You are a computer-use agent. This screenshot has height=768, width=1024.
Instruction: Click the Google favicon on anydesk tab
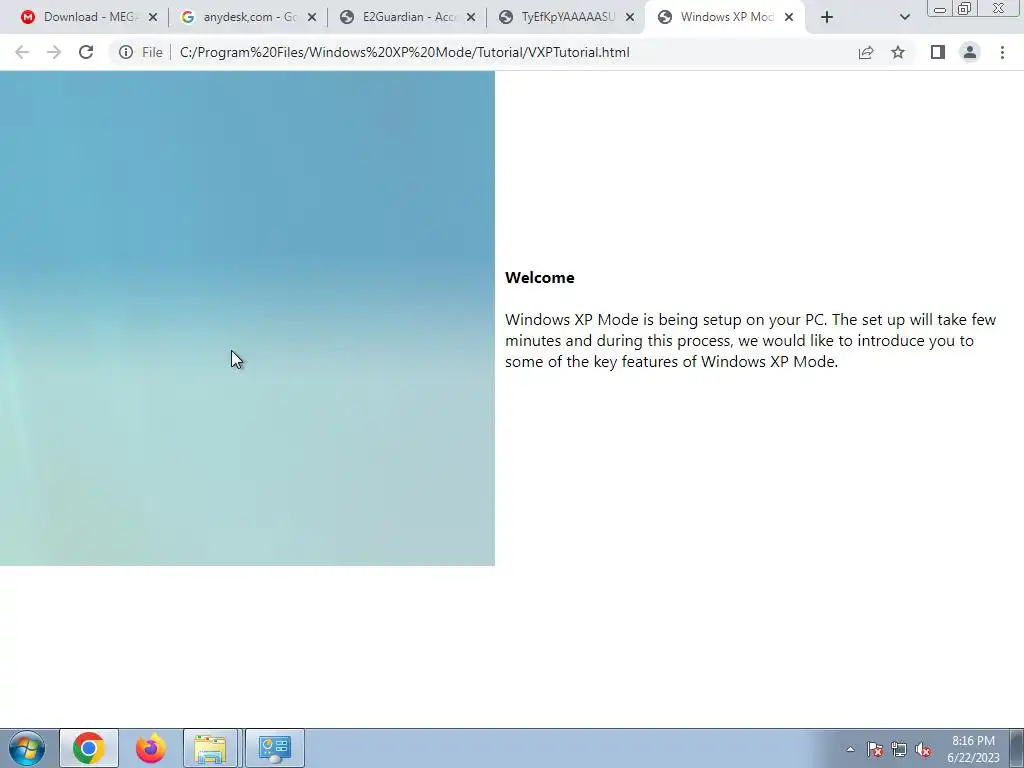tap(187, 17)
